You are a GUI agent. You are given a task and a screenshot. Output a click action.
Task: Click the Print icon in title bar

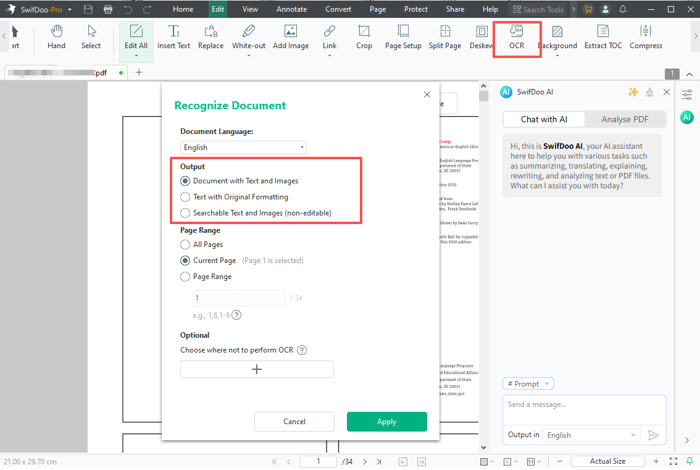point(108,9)
